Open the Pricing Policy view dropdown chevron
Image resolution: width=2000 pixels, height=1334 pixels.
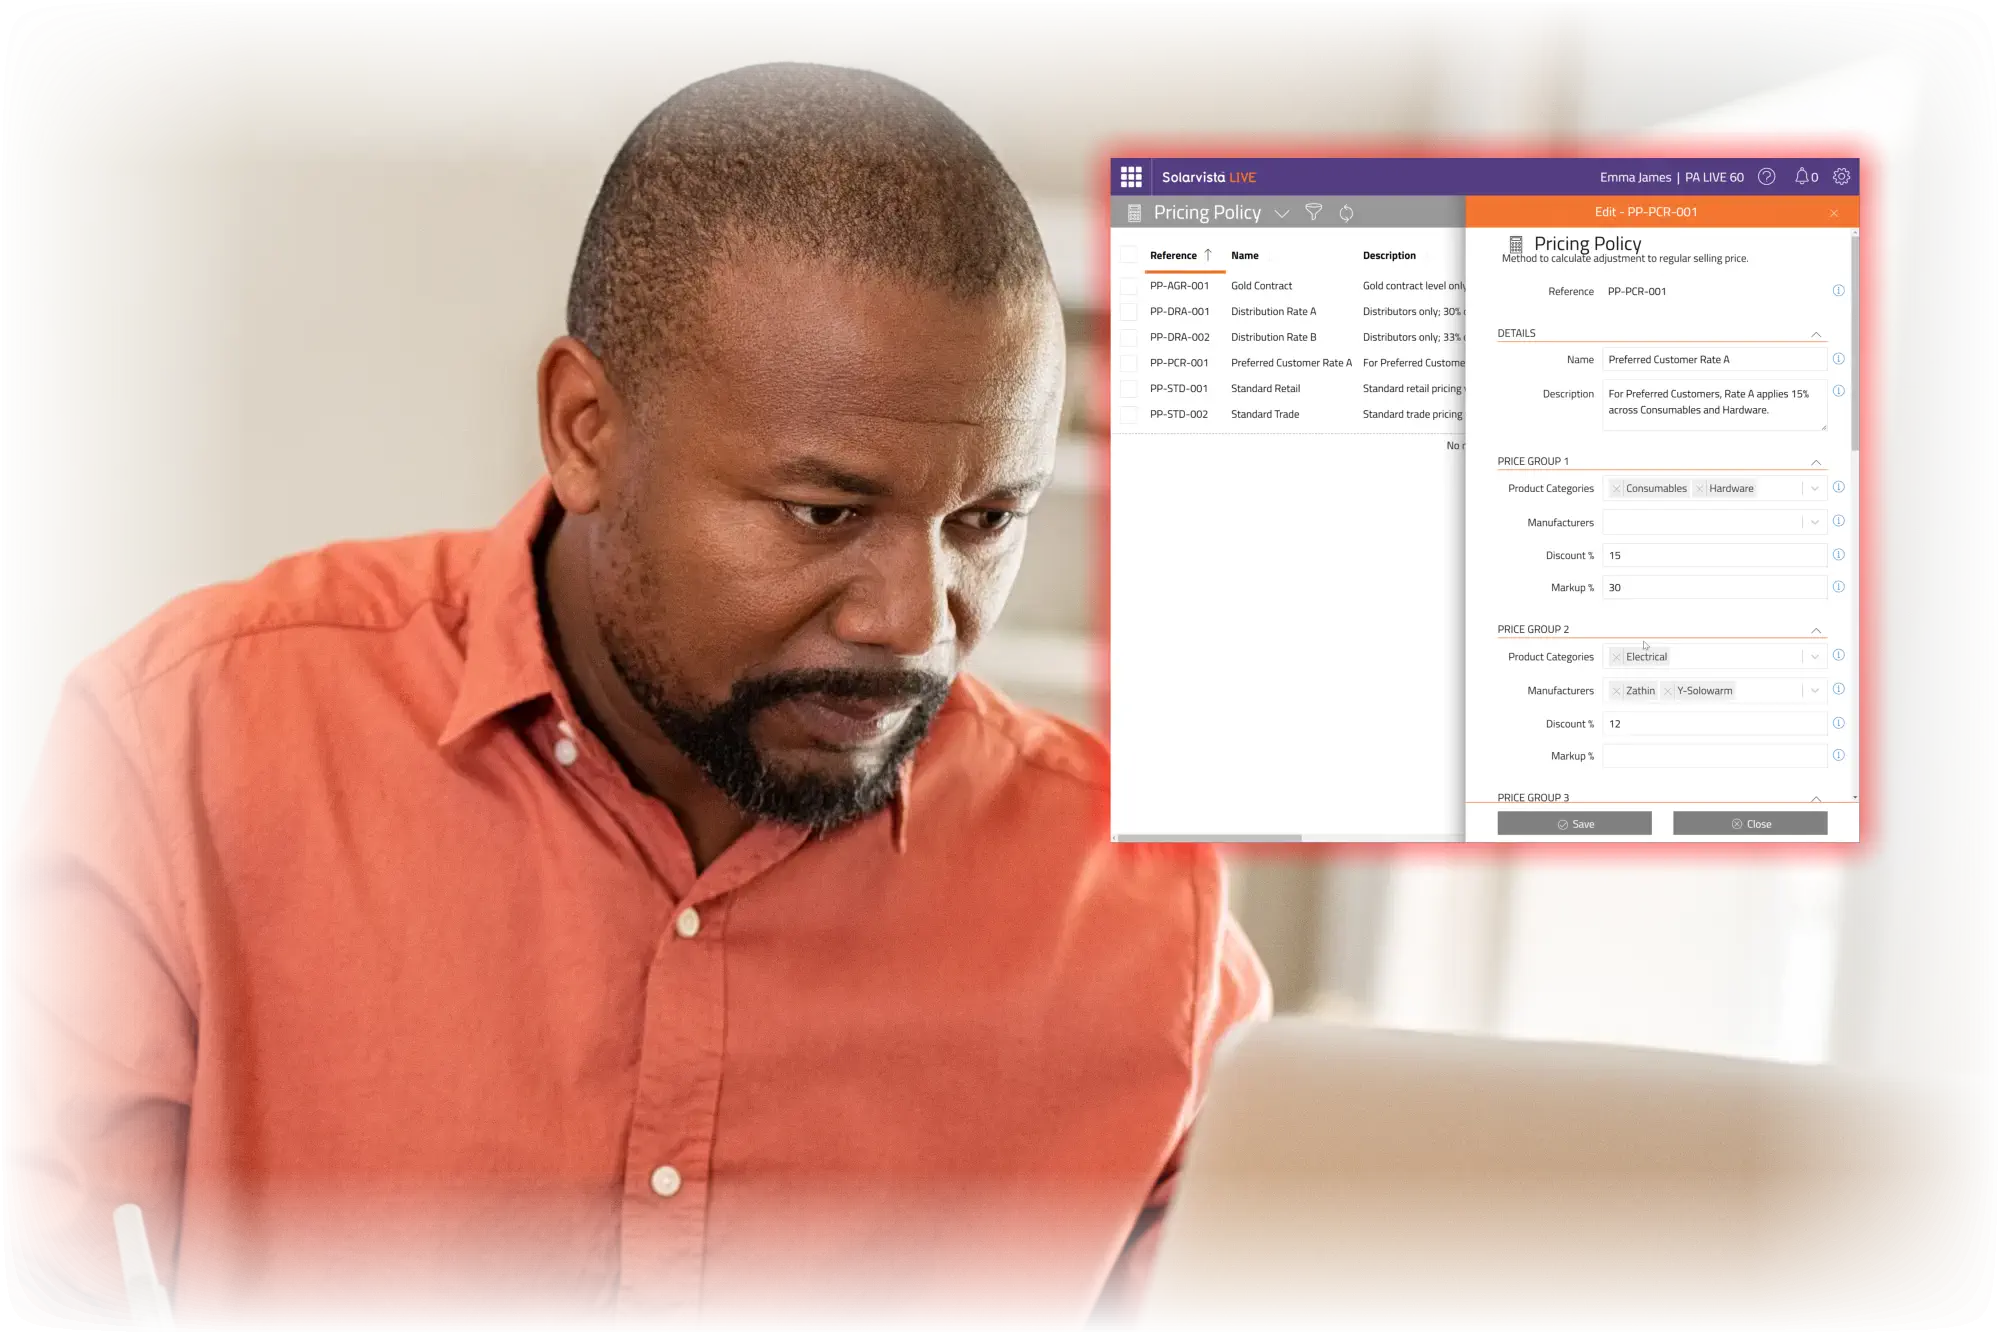click(1282, 214)
